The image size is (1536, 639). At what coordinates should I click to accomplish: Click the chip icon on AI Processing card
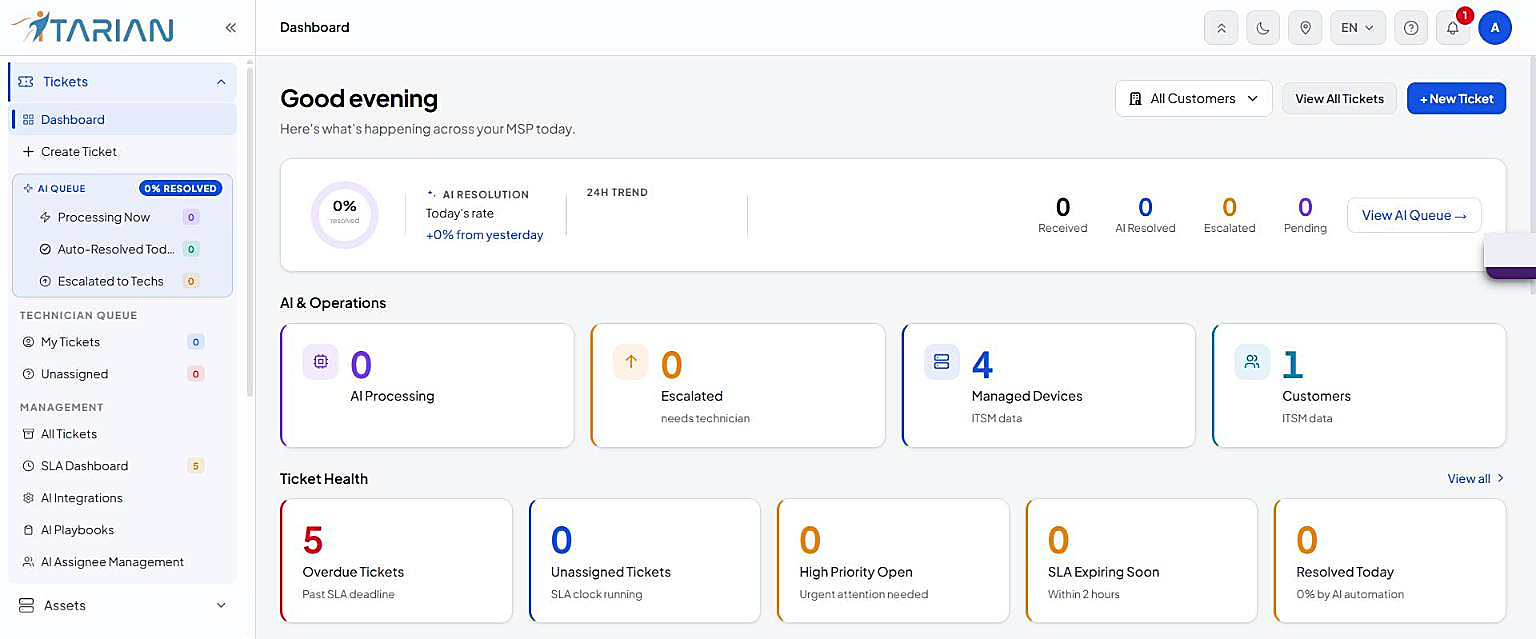tap(320, 362)
